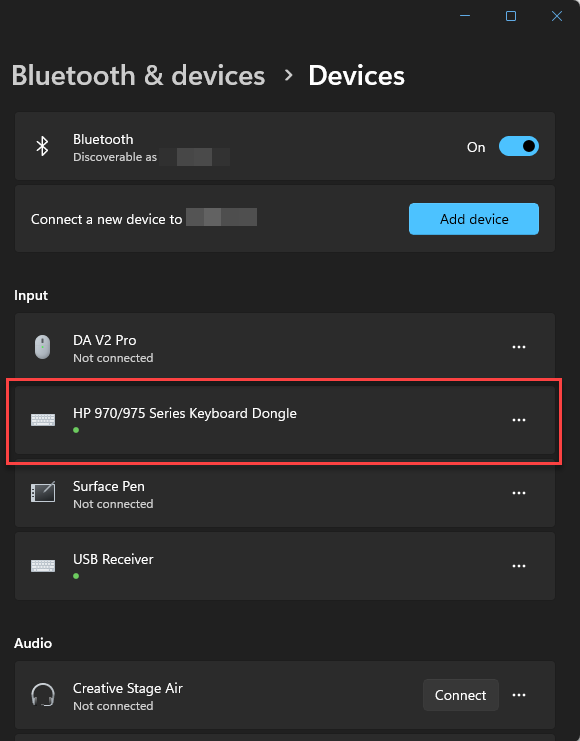Screen dimensions: 580x741
Task: Click the Creative Stage Air headphones icon
Action: [x=43, y=695]
